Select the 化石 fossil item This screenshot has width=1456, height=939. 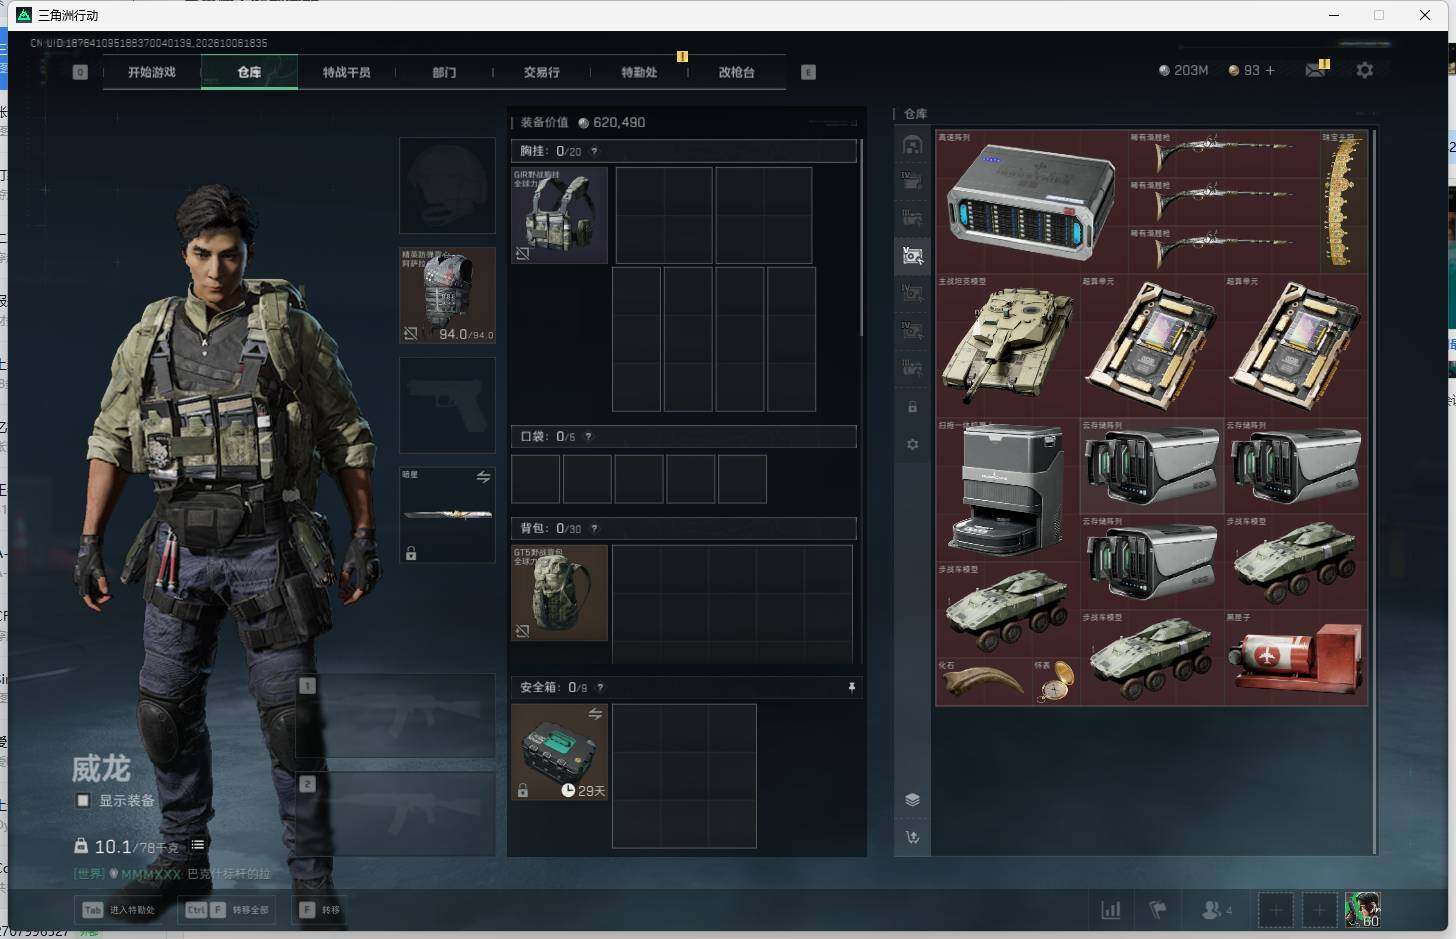[x=984, y=681]
